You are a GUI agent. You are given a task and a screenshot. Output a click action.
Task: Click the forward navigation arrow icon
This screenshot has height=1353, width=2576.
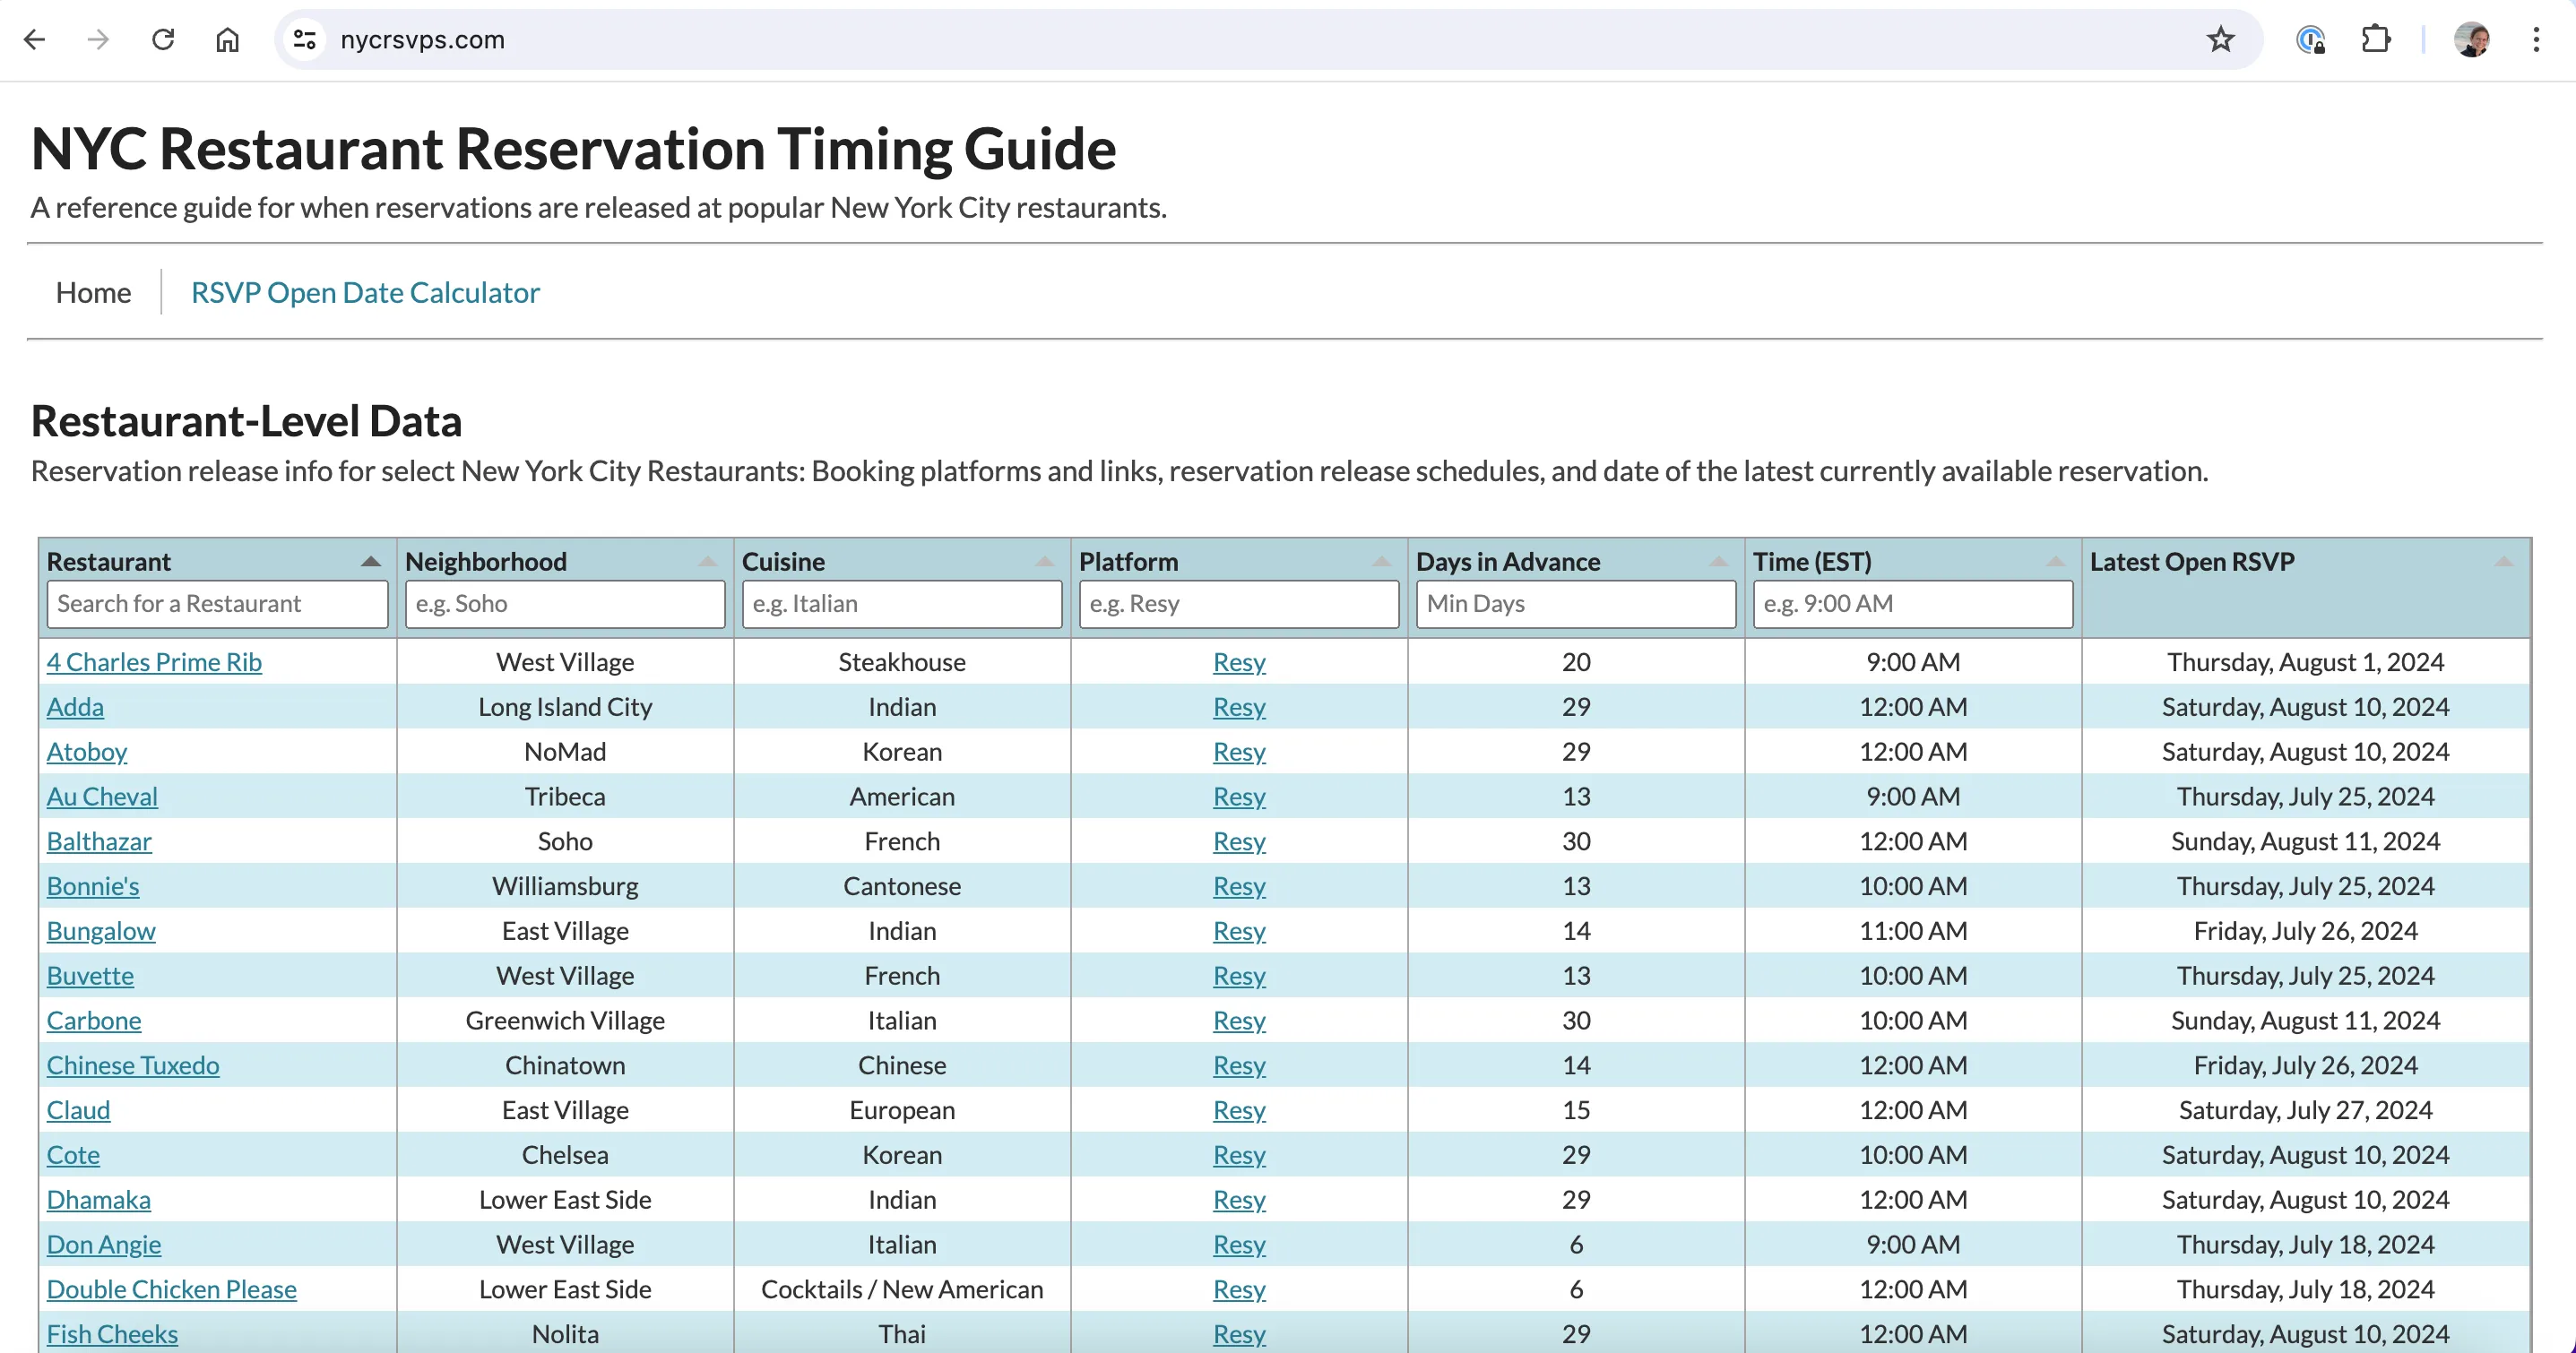(99, 38)
